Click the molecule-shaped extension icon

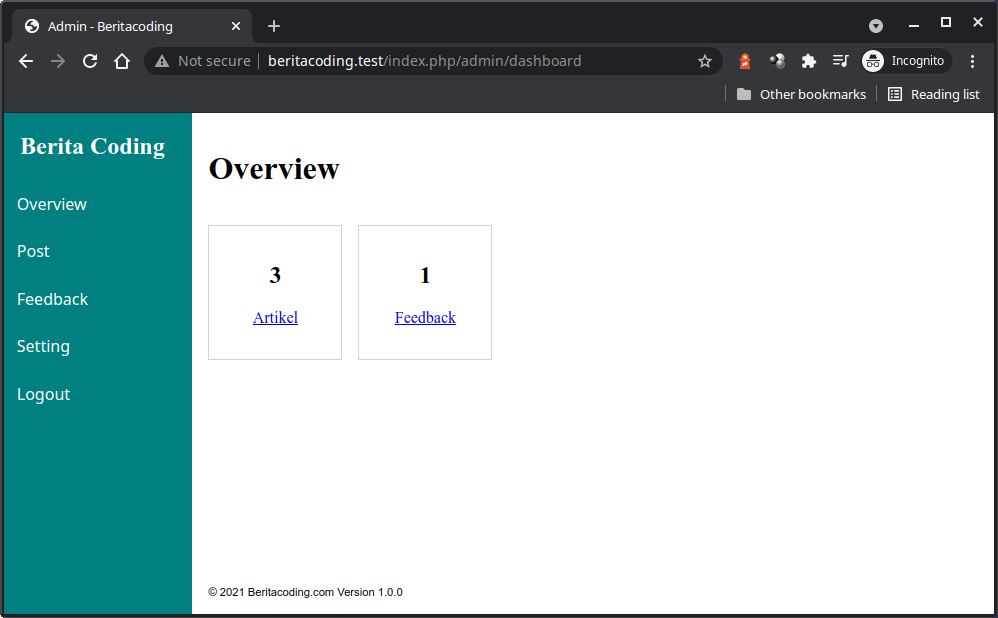[x=777, y=61]
